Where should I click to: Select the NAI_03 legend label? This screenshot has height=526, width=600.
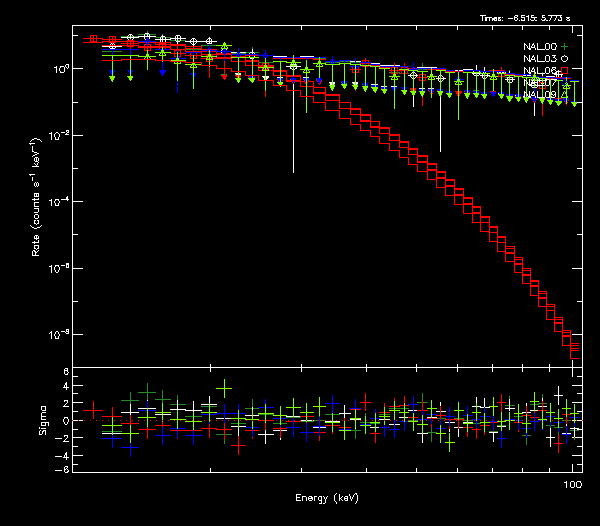coord(540,59)
